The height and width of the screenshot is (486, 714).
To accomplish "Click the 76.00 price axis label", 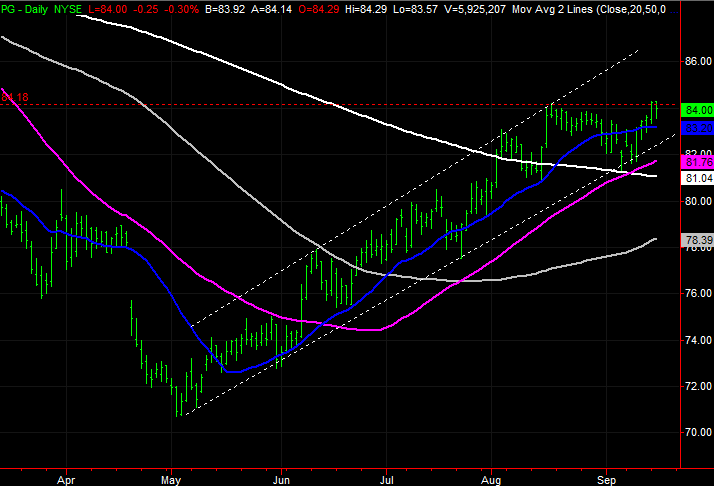I will point(699,293).
